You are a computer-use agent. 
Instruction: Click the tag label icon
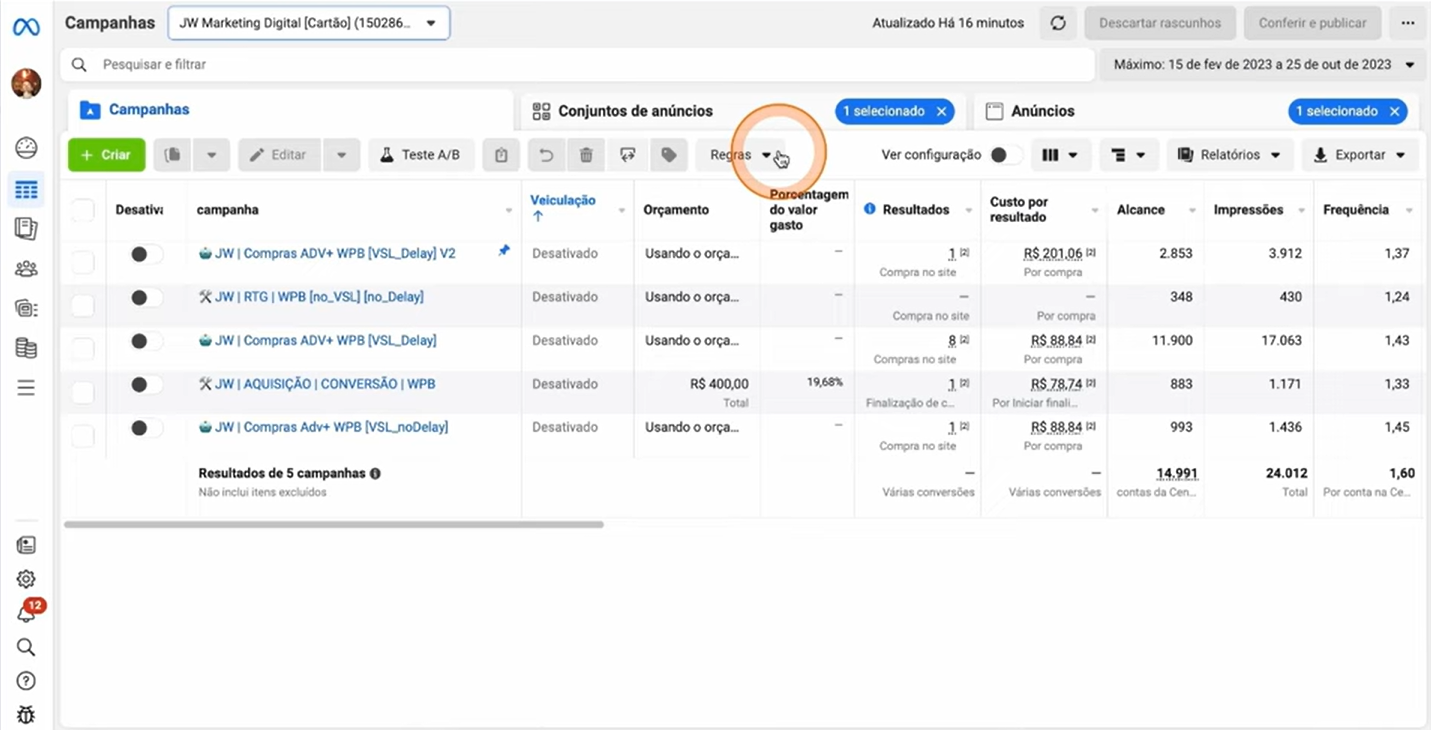(x=669, y=155)
